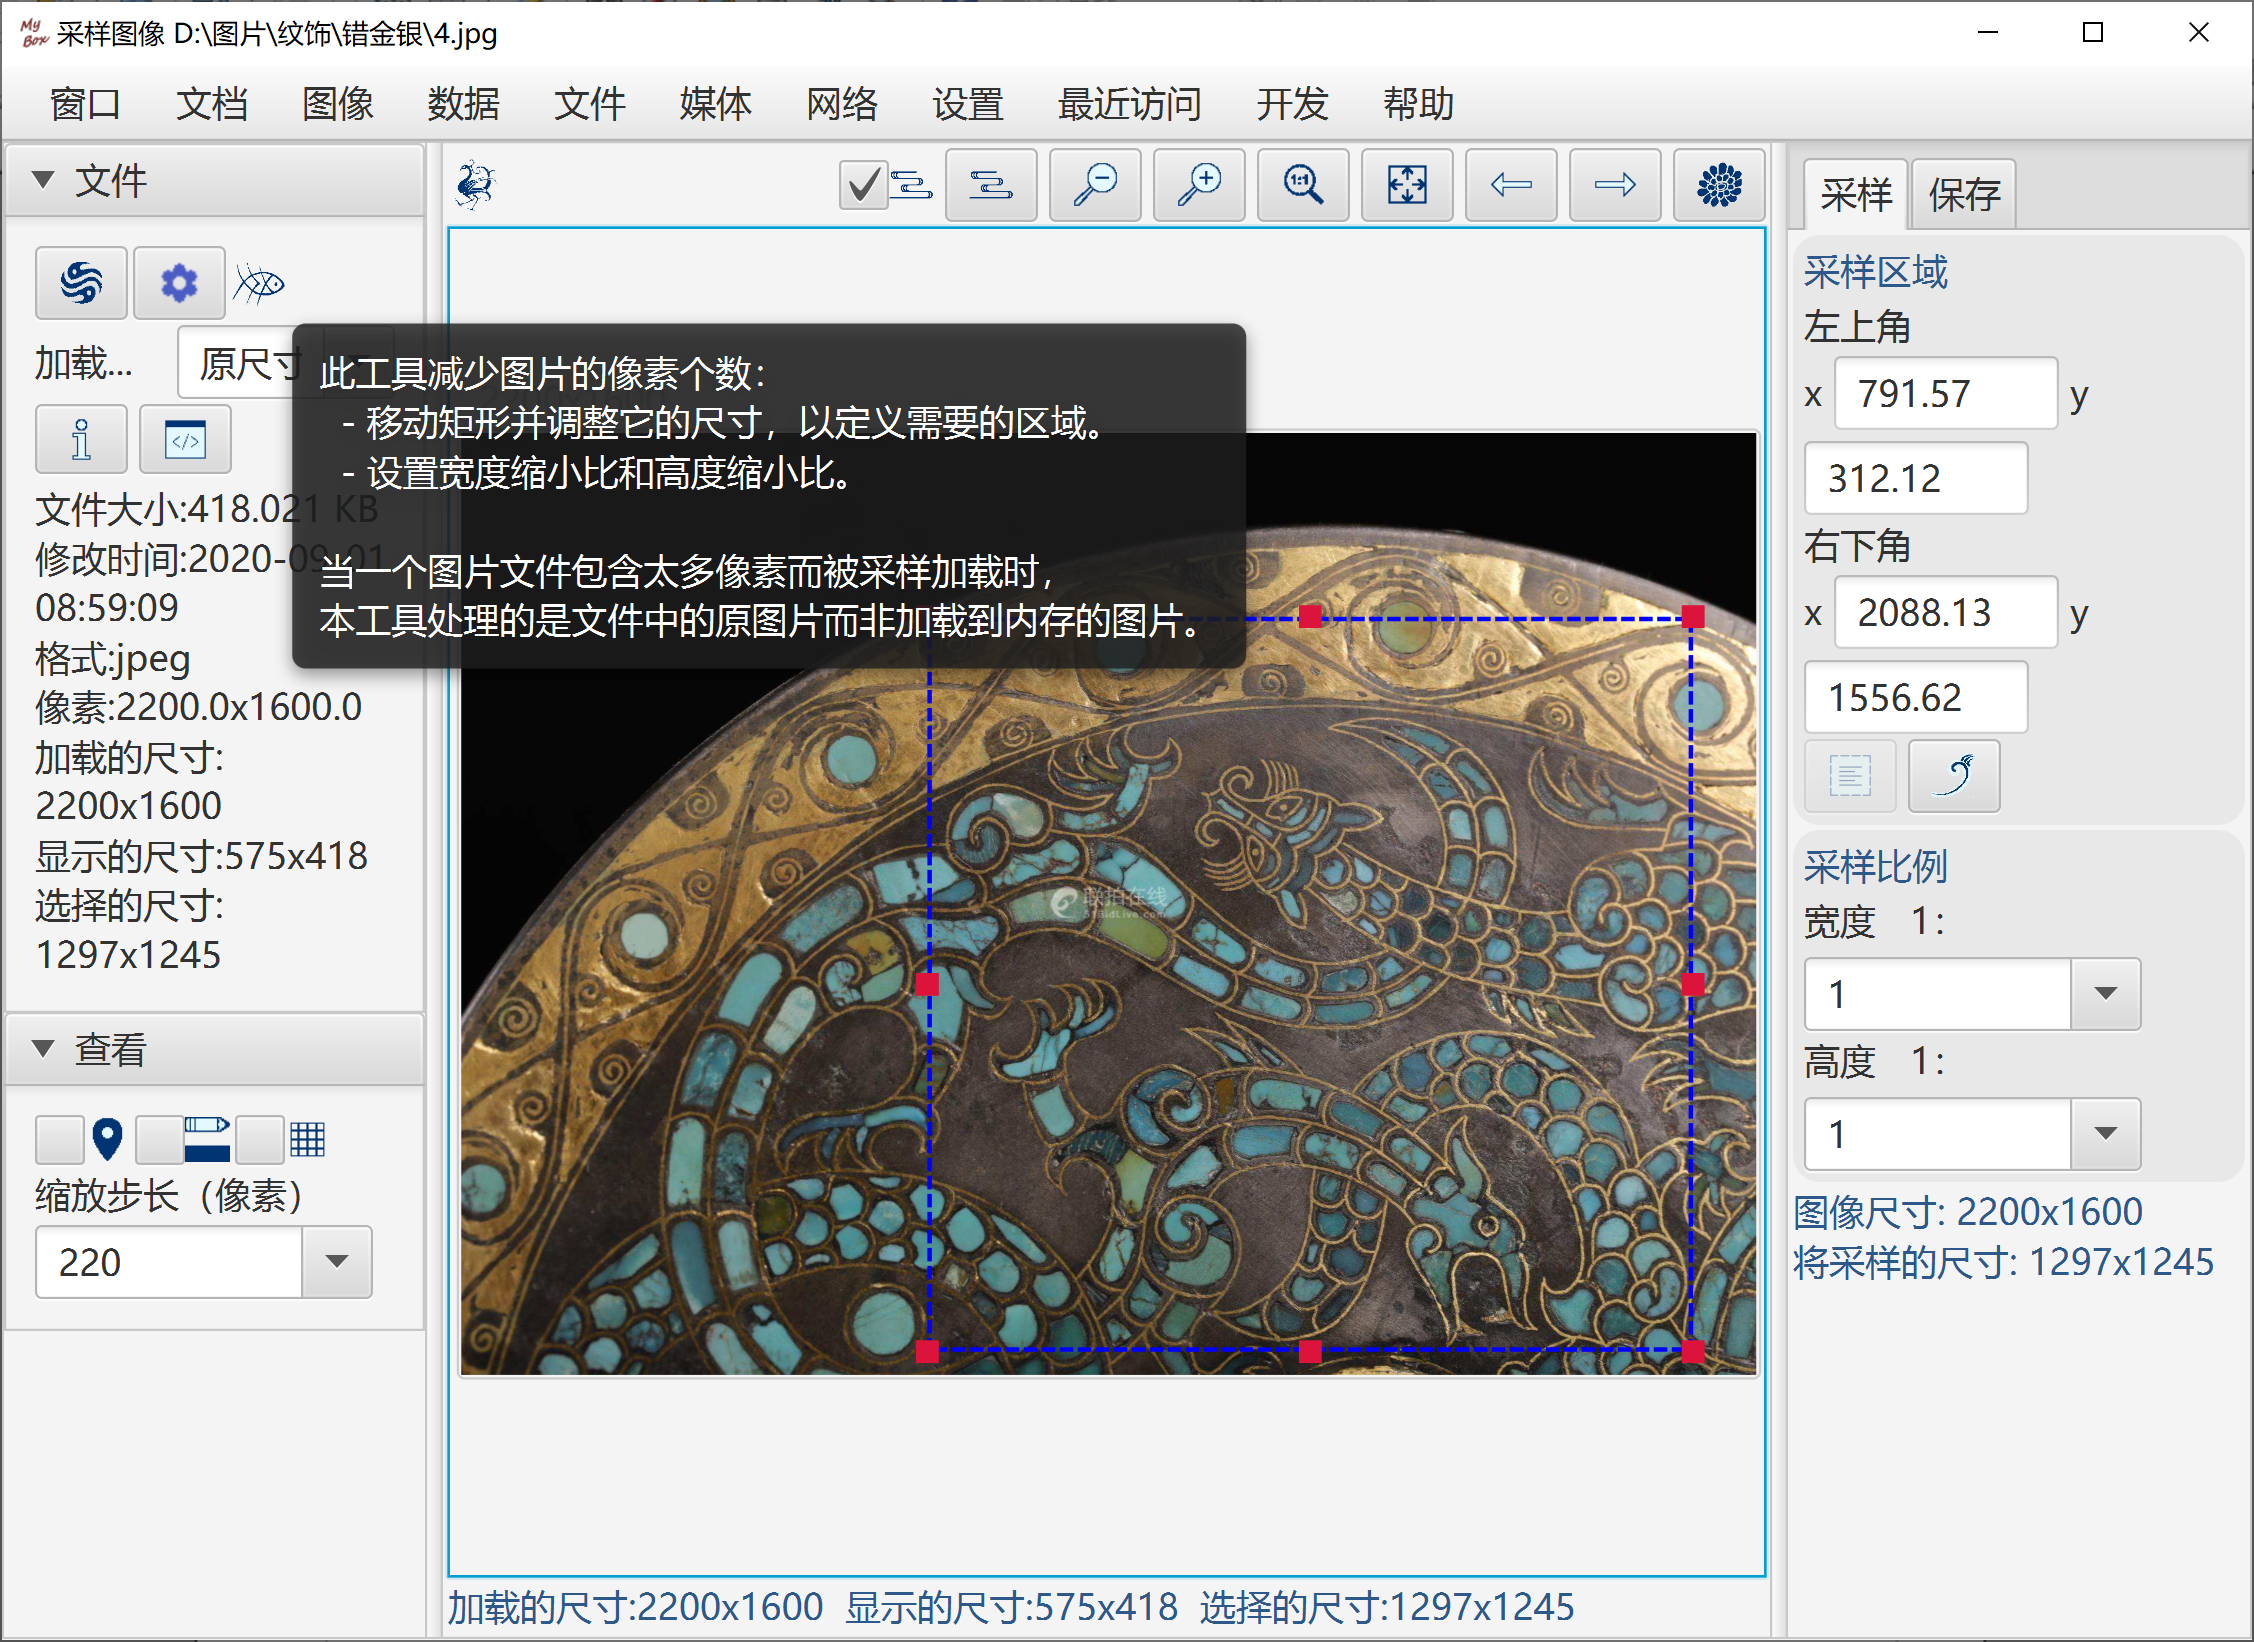
Task: Click the select-area lines icon beside the checkbox
Action: pyautogui.click(x=911, y=185)
